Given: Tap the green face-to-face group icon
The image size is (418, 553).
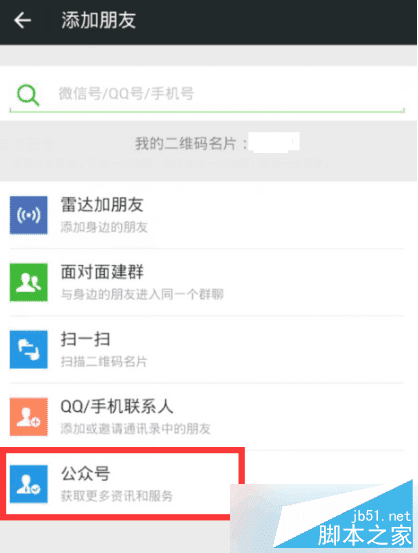Looking at the screenshot, I should [x=29, y=282].
